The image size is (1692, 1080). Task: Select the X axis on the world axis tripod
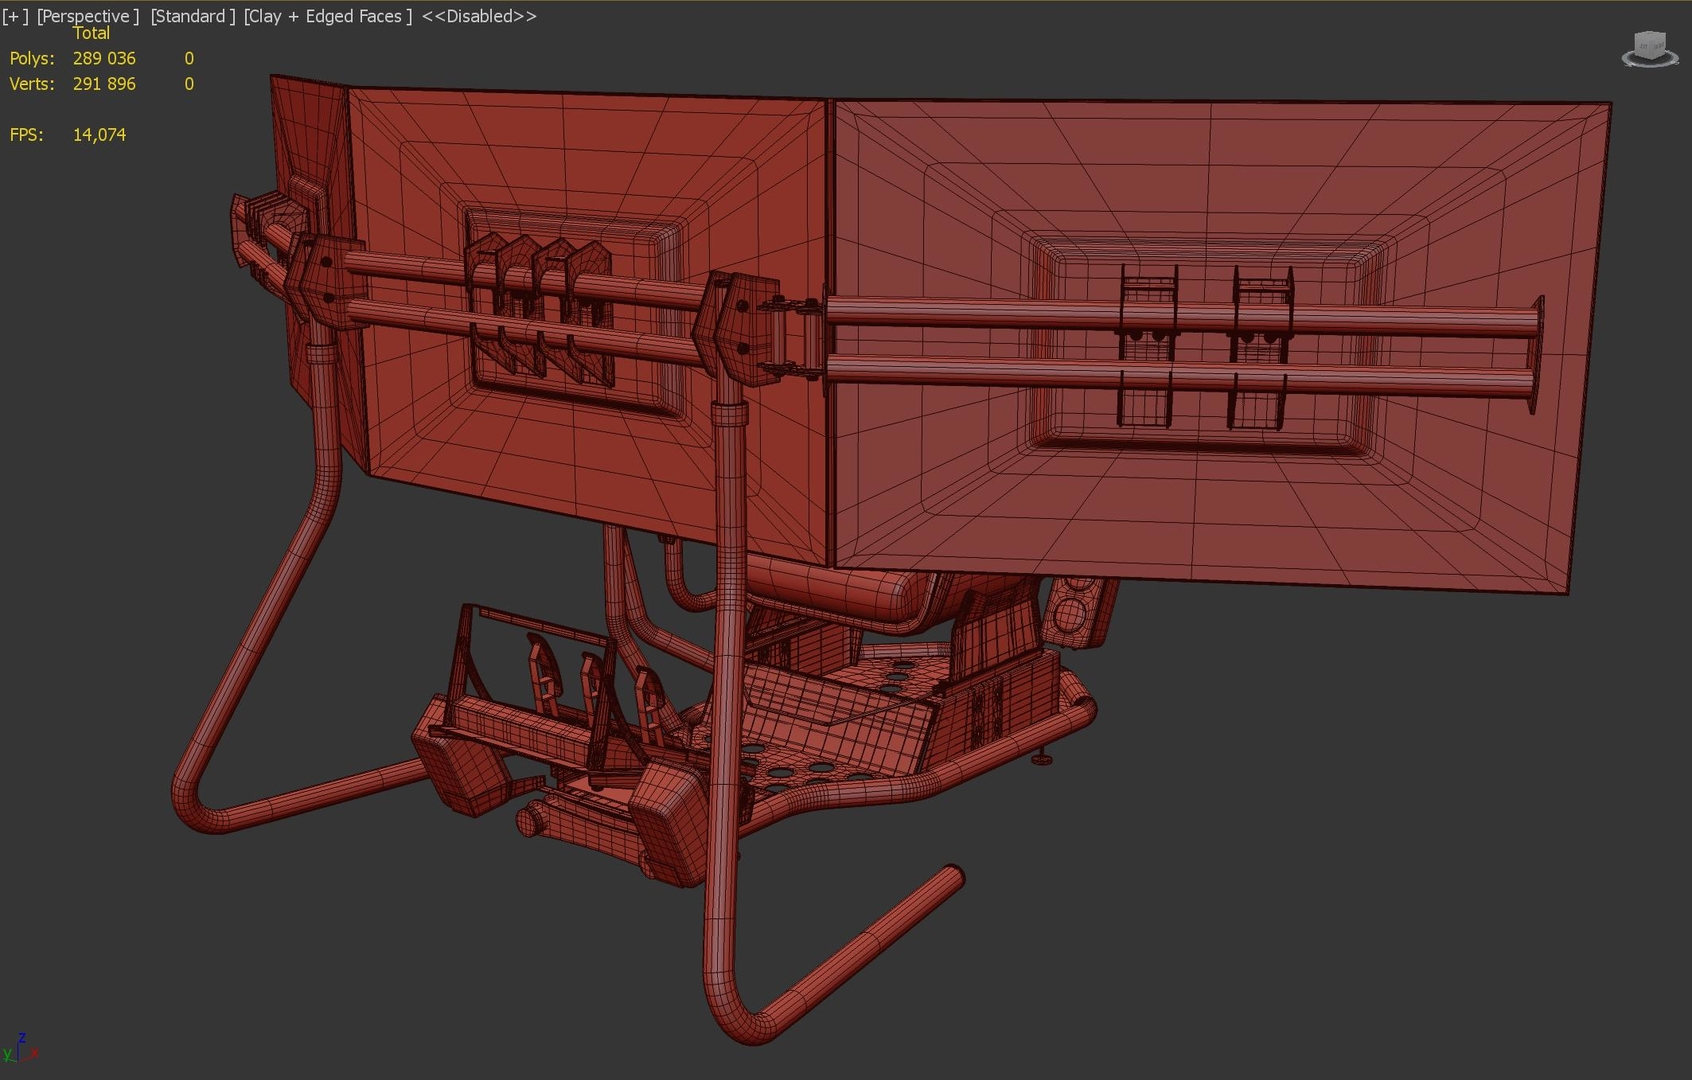(x=34, y=1052)
